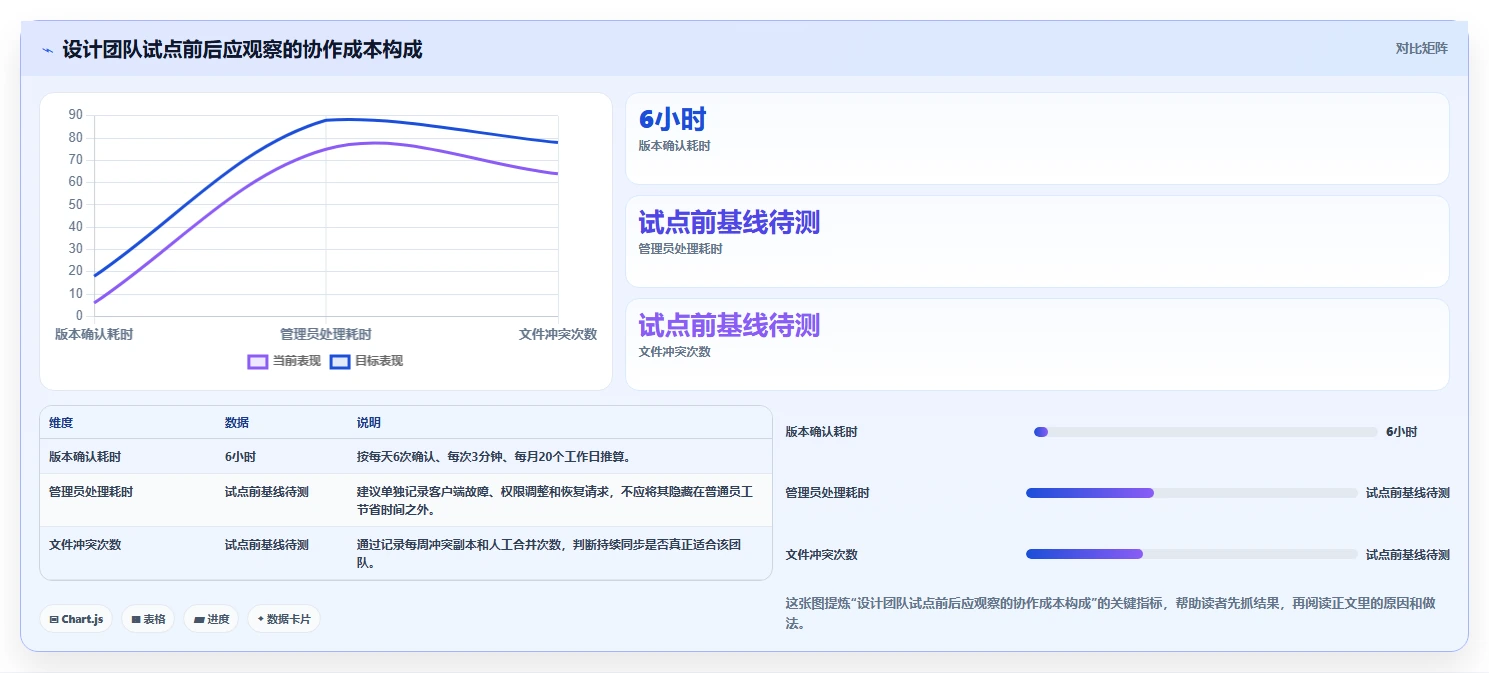Click the 6小时 cell in the table

[240, 457]
